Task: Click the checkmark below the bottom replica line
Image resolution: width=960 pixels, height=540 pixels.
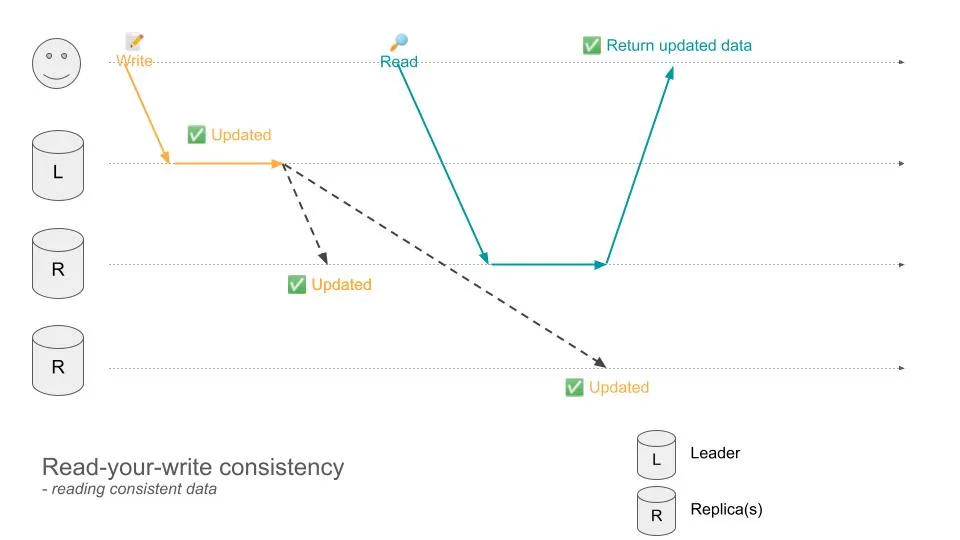Action: (574, 388)
